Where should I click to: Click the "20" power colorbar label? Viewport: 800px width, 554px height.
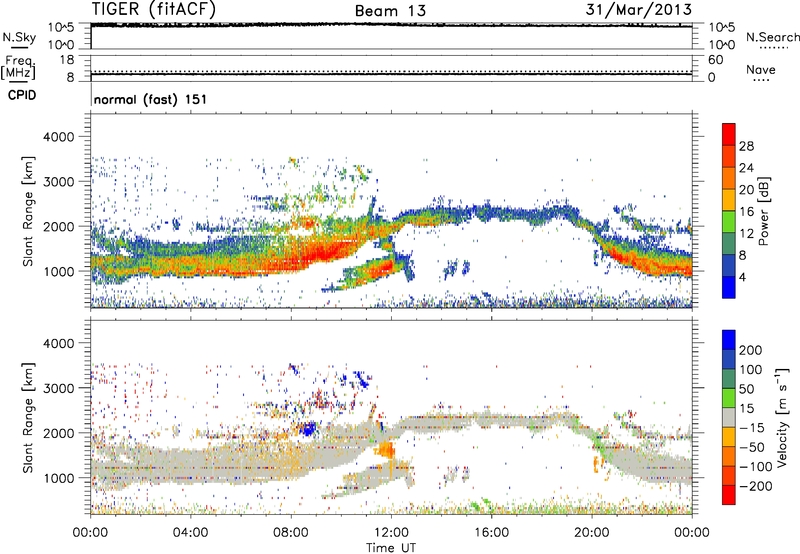[746, 190]
